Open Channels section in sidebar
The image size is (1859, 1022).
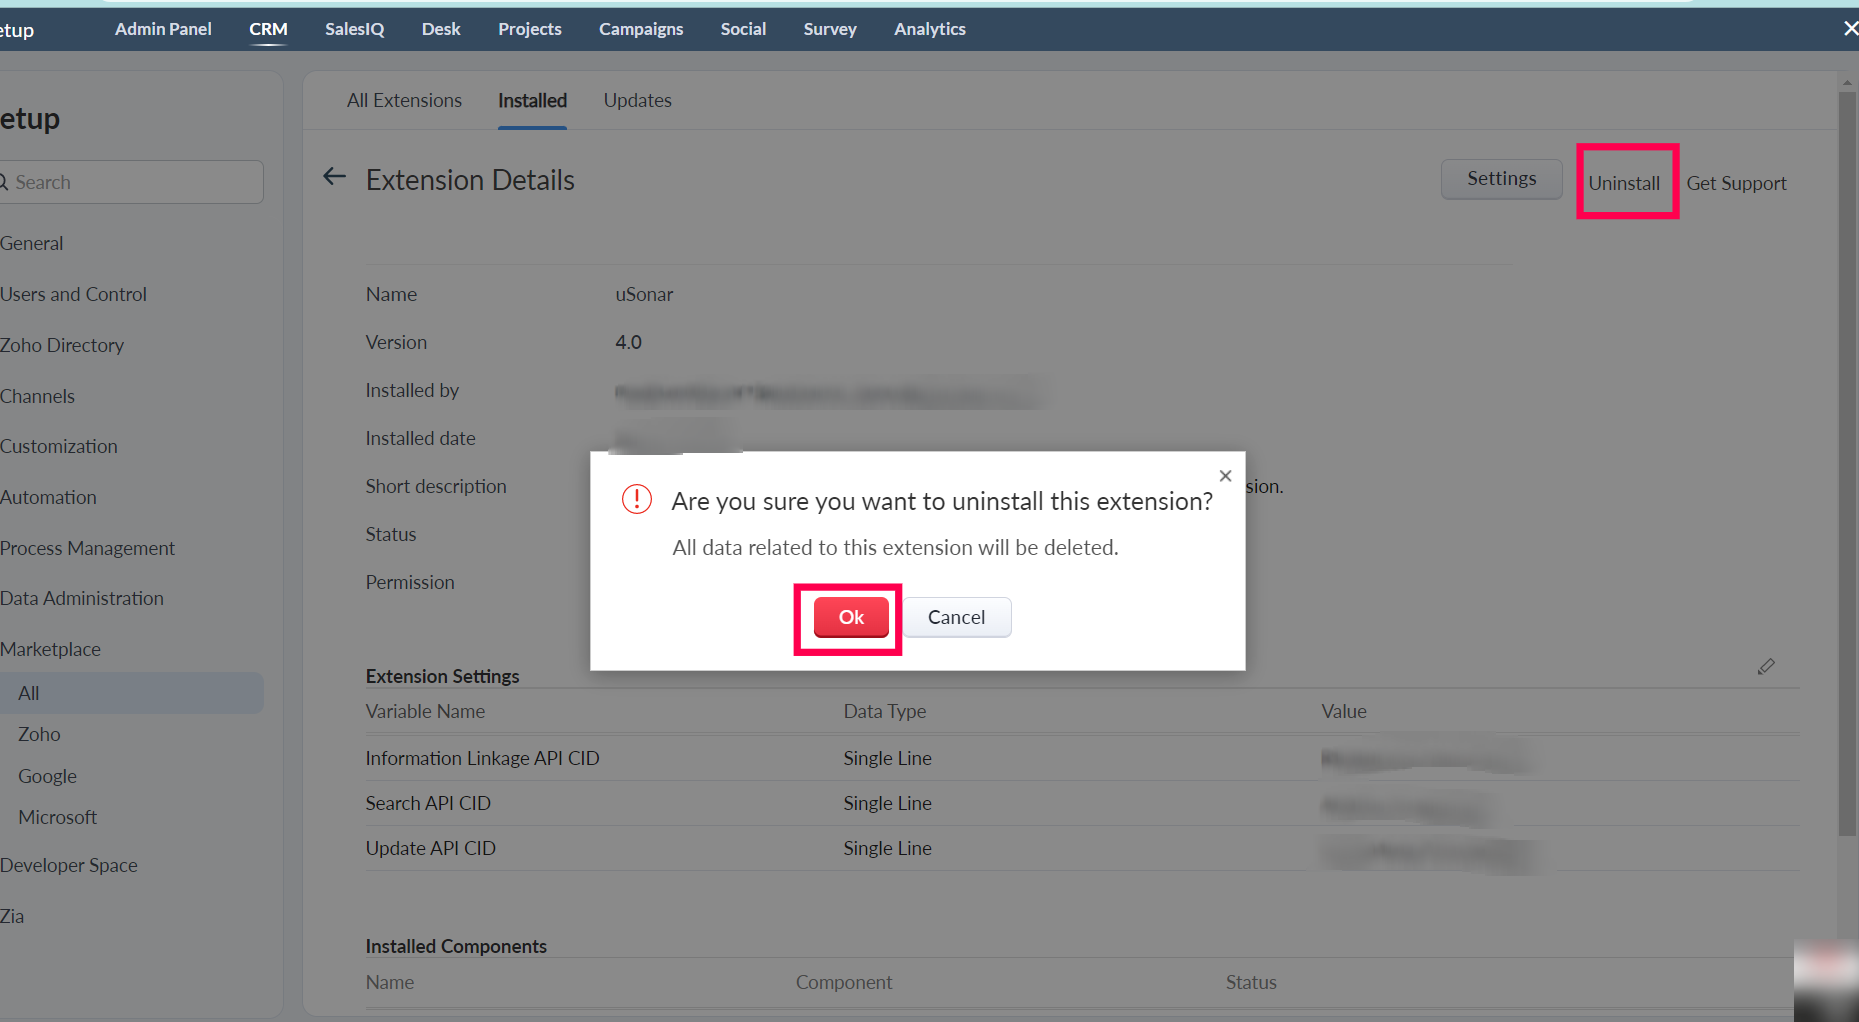pos(37,396)
